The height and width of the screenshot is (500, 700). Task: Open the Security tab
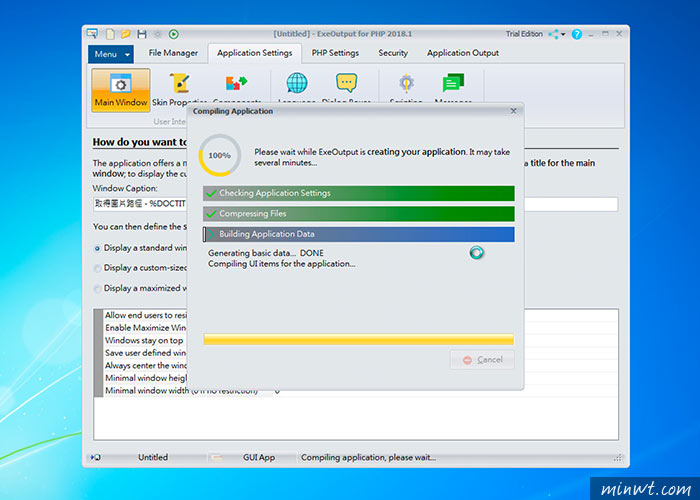(x=393, y=53)
